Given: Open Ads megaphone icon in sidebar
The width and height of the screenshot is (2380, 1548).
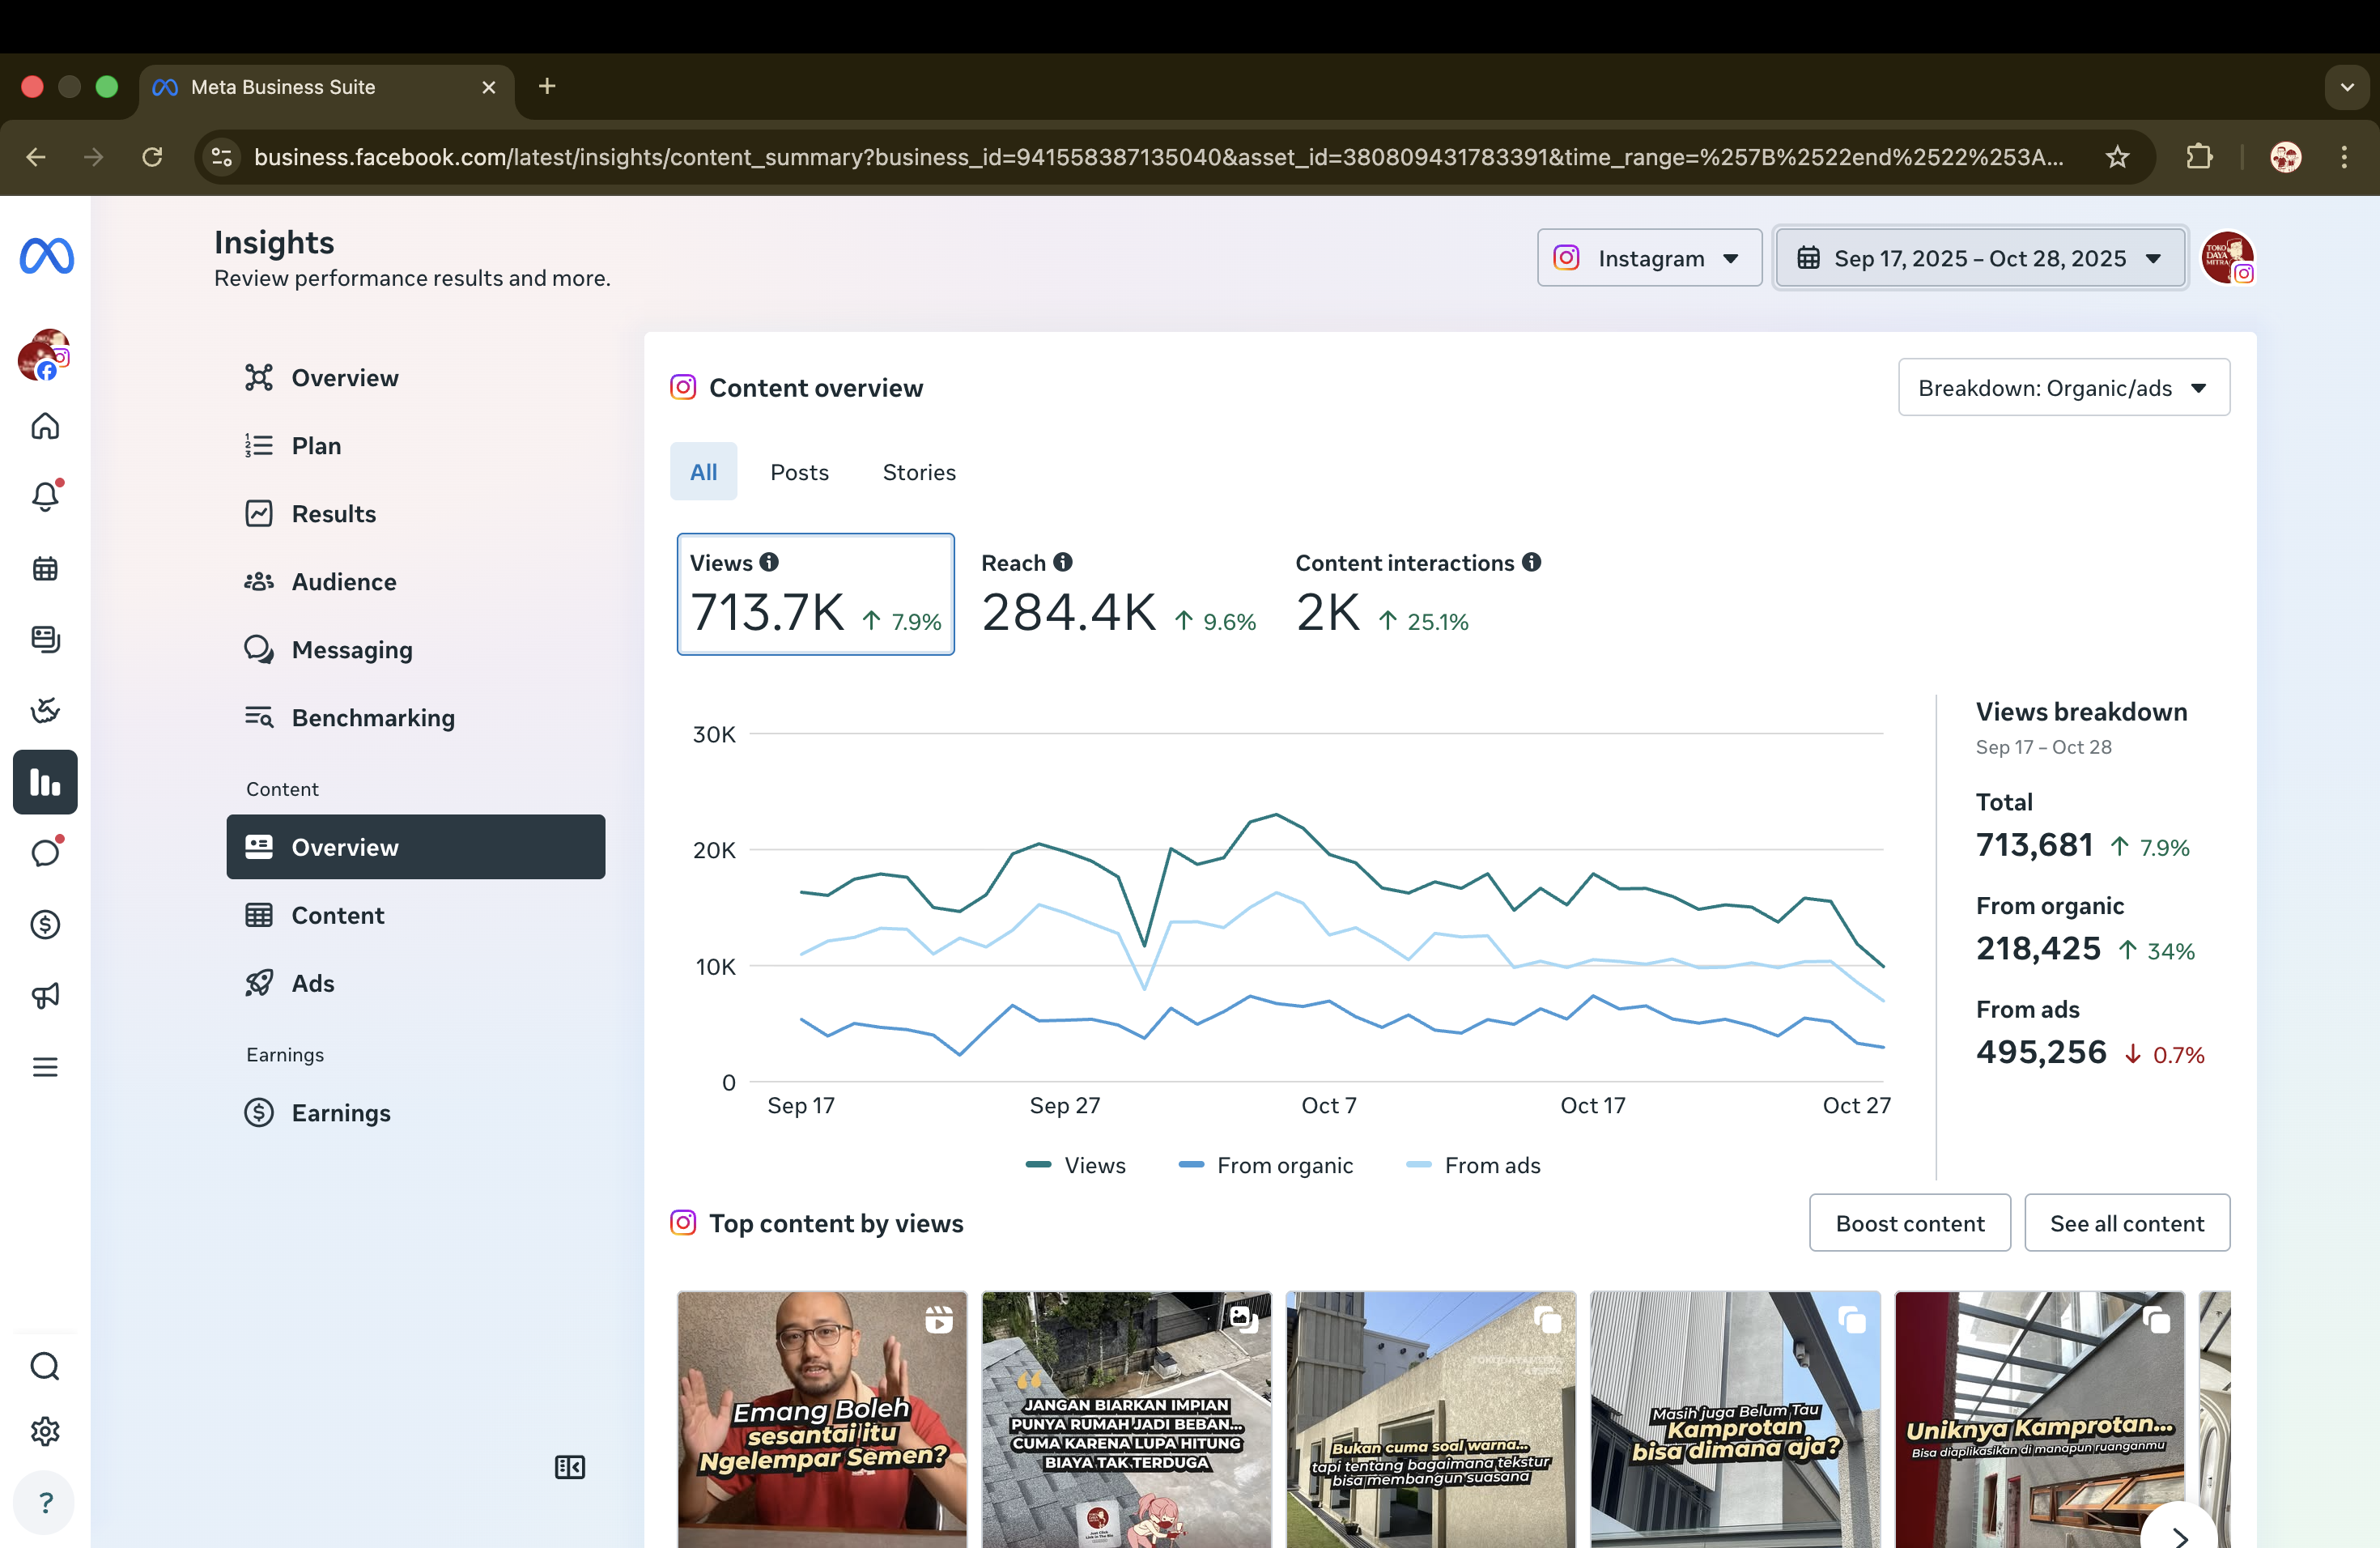Looking at the screenshot, I should click(x=45, y=995).
